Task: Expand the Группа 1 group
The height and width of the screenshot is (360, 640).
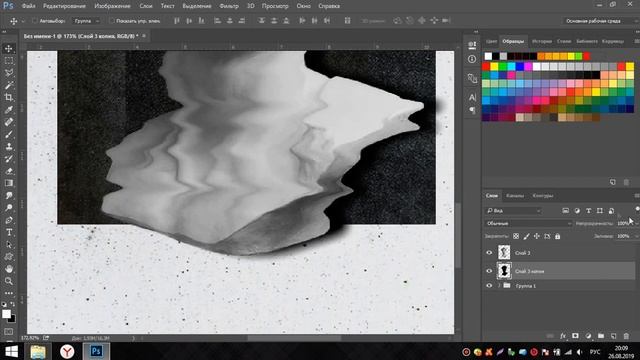Action: pos(499,286)
